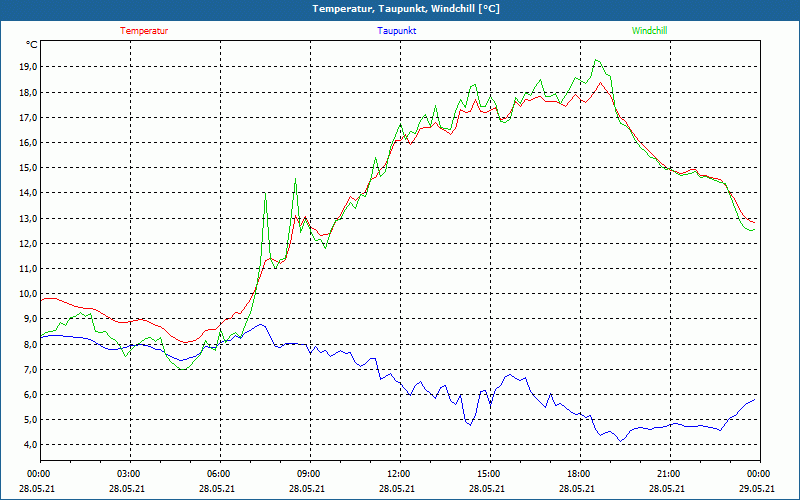Click the 03:00 time axis label
Viewport: 800px width, 500px height.
pyautogui.click(x=131, y=474)
